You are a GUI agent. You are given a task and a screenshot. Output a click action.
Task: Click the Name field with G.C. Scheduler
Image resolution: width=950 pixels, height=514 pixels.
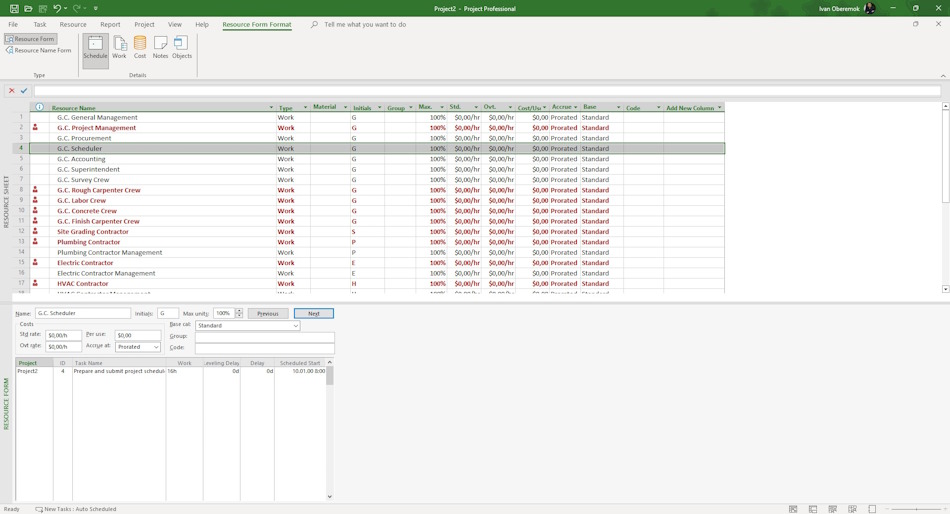point(82,313)
